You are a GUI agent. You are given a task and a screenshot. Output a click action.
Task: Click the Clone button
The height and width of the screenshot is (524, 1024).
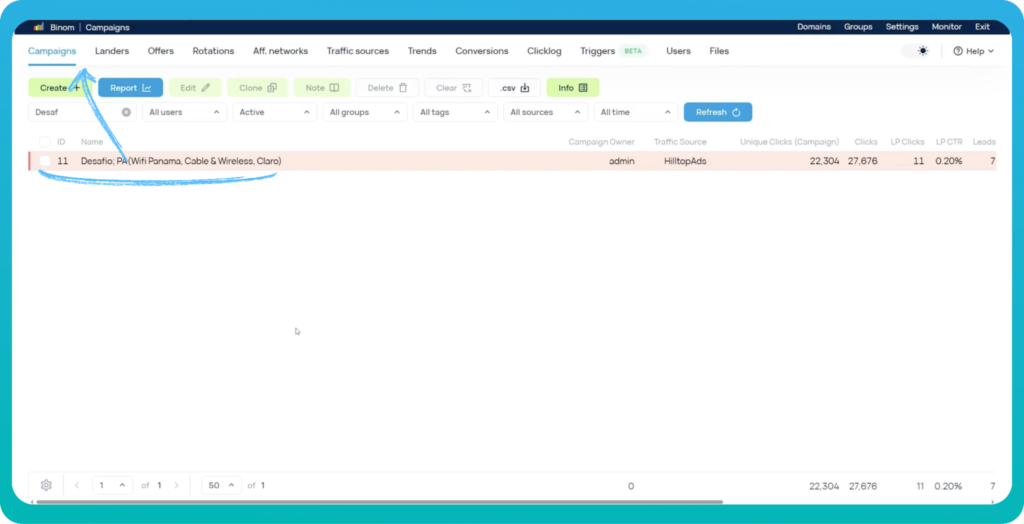[x=257, y=88]
